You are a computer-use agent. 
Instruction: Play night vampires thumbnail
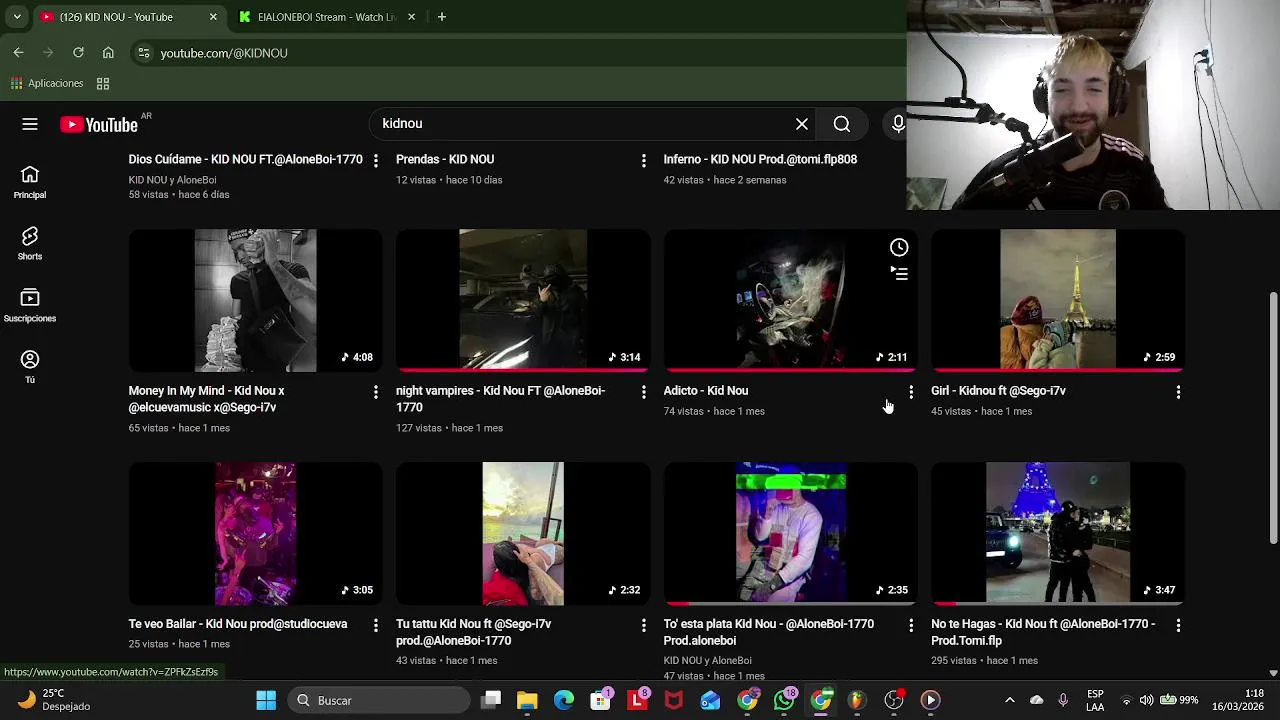(x=523, y=301)
